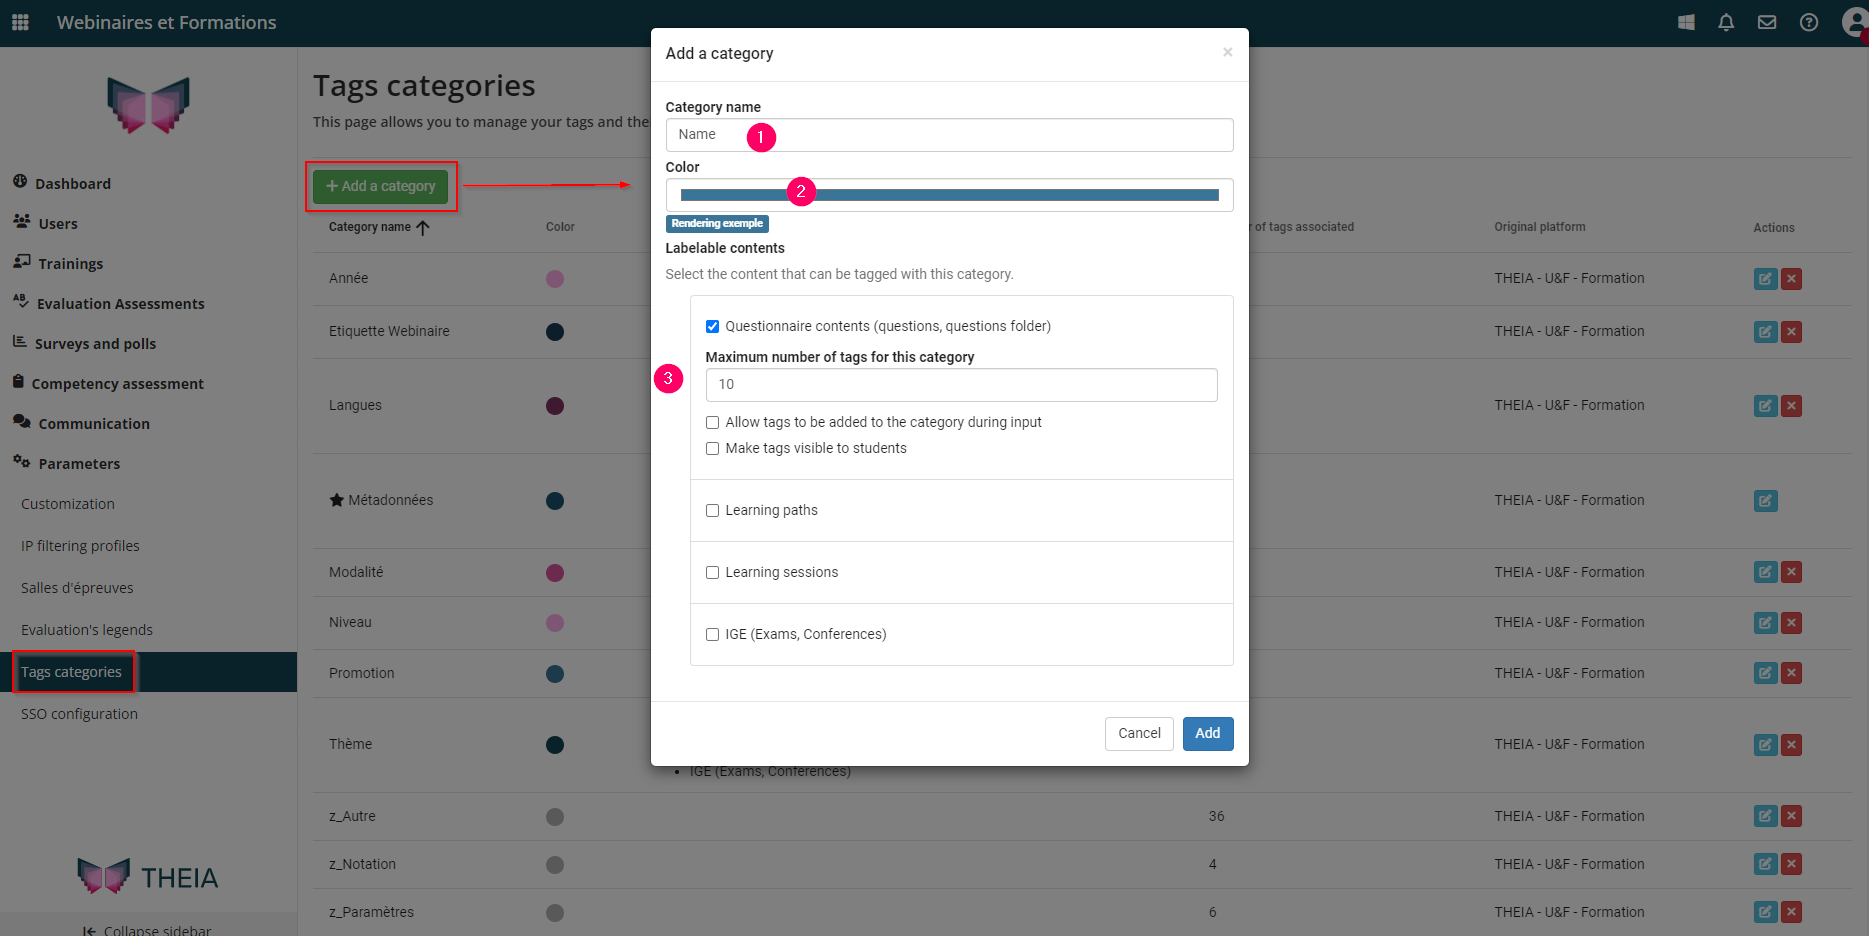Edit the Année category with the pencil icon
This screenshot has height=936, width=1869.
(1765, 278)
